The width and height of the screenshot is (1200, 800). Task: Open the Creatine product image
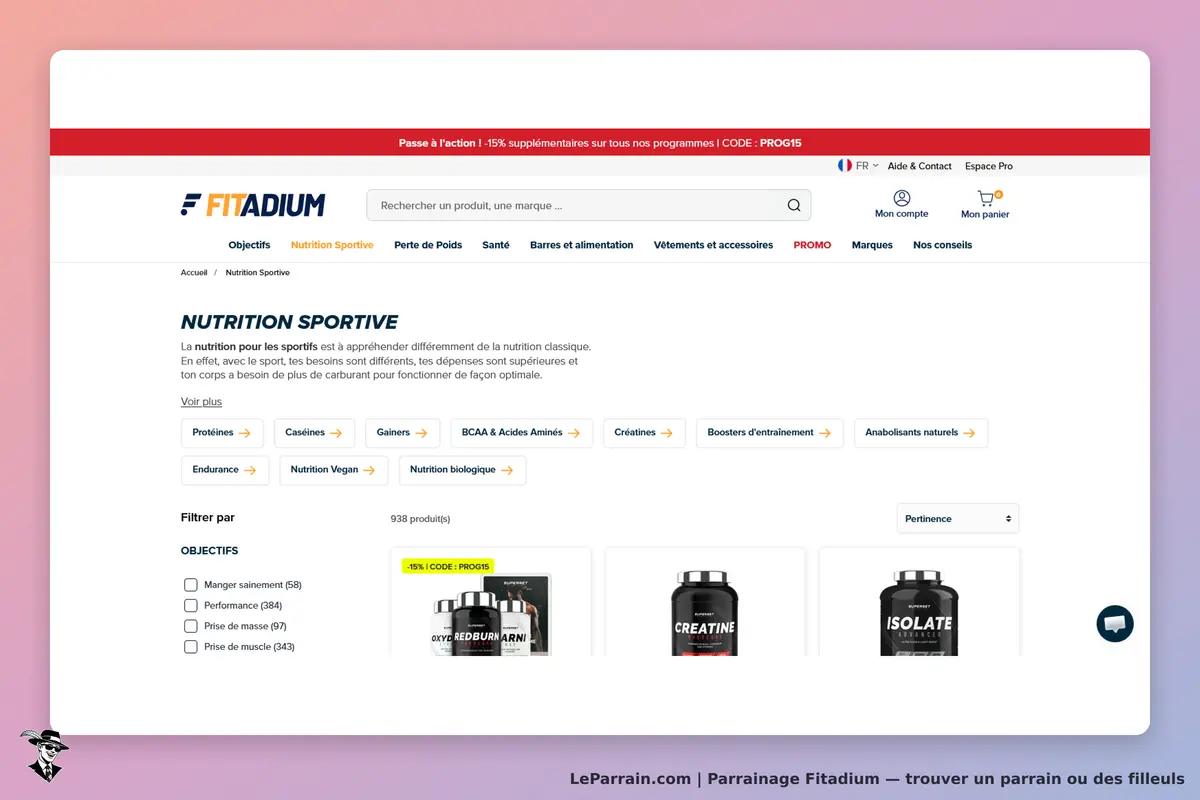pyautogui.click(x=705, y=613)
